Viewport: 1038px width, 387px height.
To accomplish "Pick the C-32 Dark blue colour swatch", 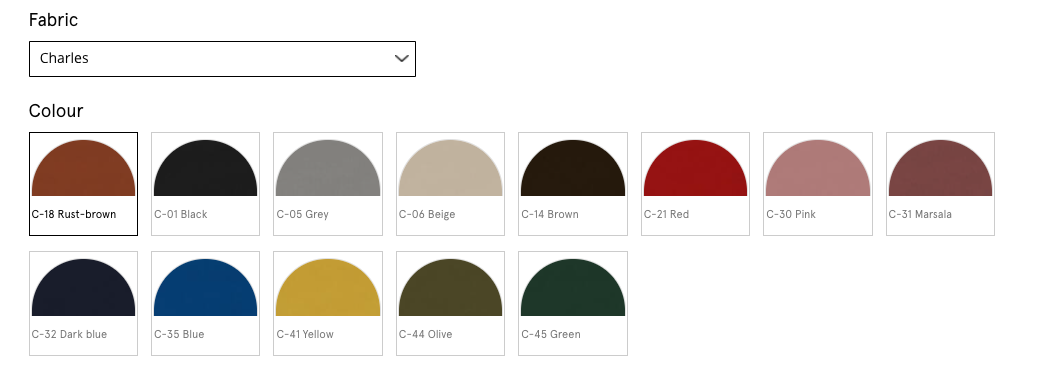I will [83, 304].
